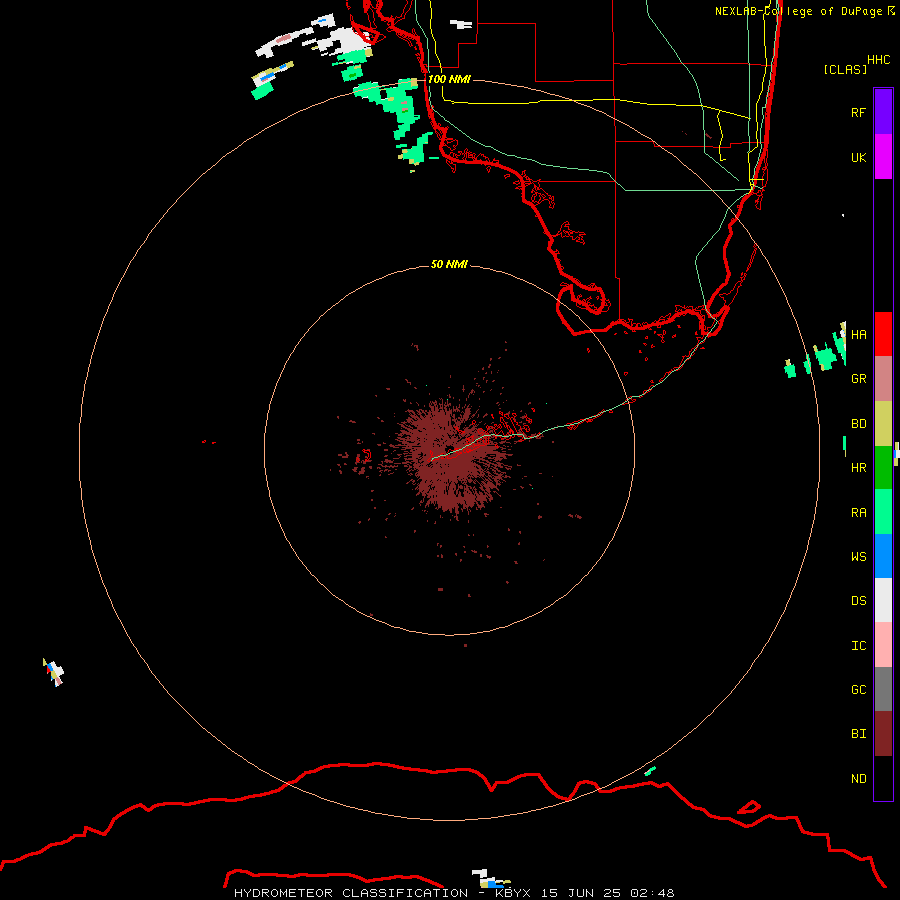This screenshot has height=900, width=900.
Task: Click the UK magenta legend swatch
Action: click(x=883, y=157)
